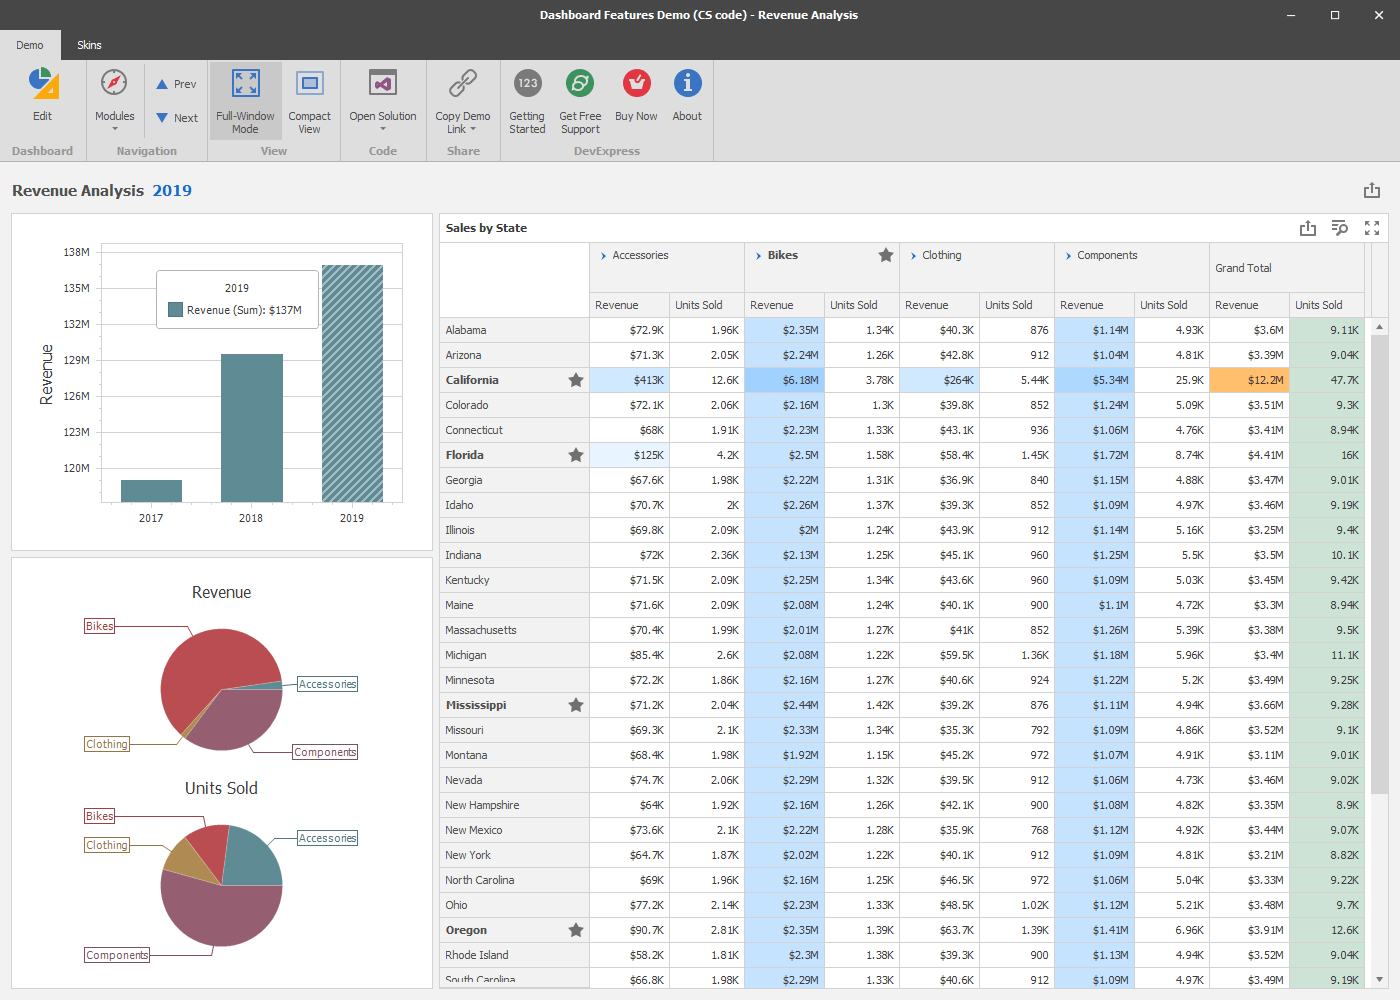Screen dimensions: 1400x1000
Task: Go to the Next dashboard
Action: 176,117
